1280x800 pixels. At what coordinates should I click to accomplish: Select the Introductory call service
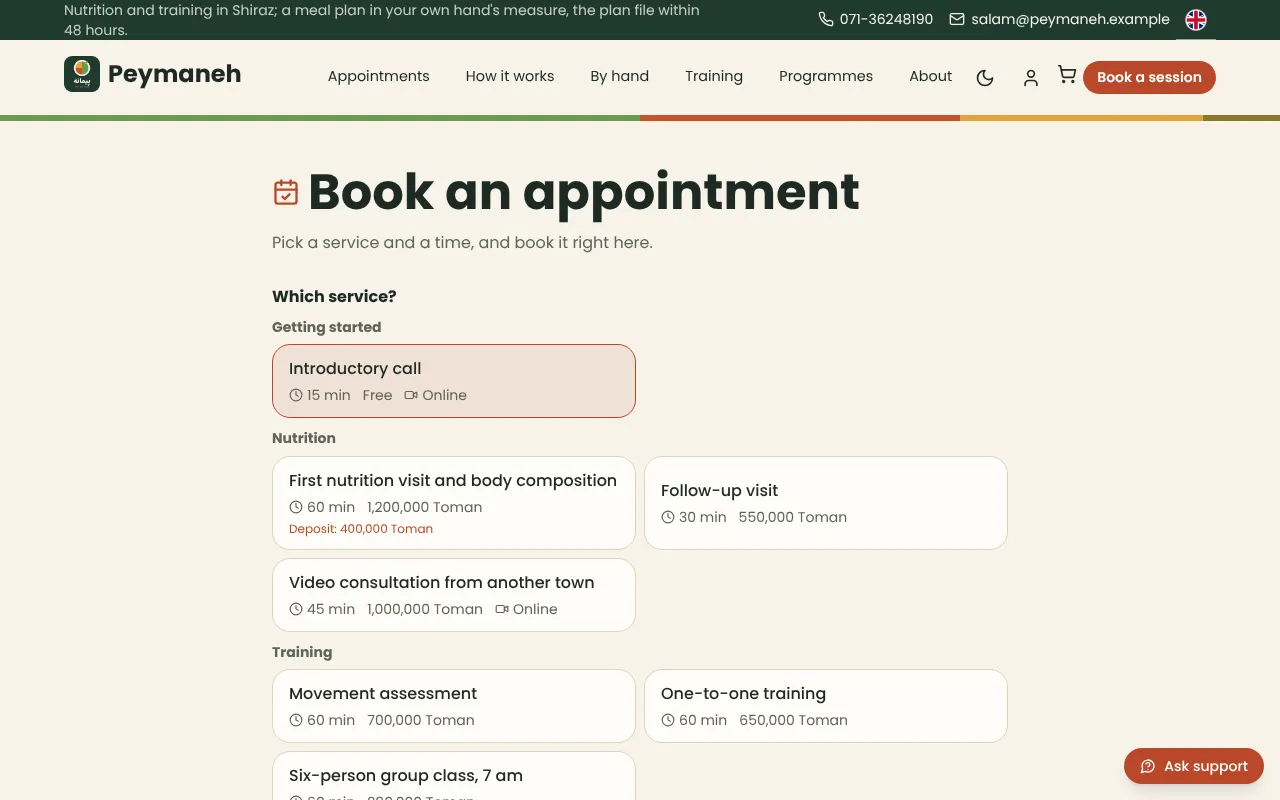[x=454, y=381]
